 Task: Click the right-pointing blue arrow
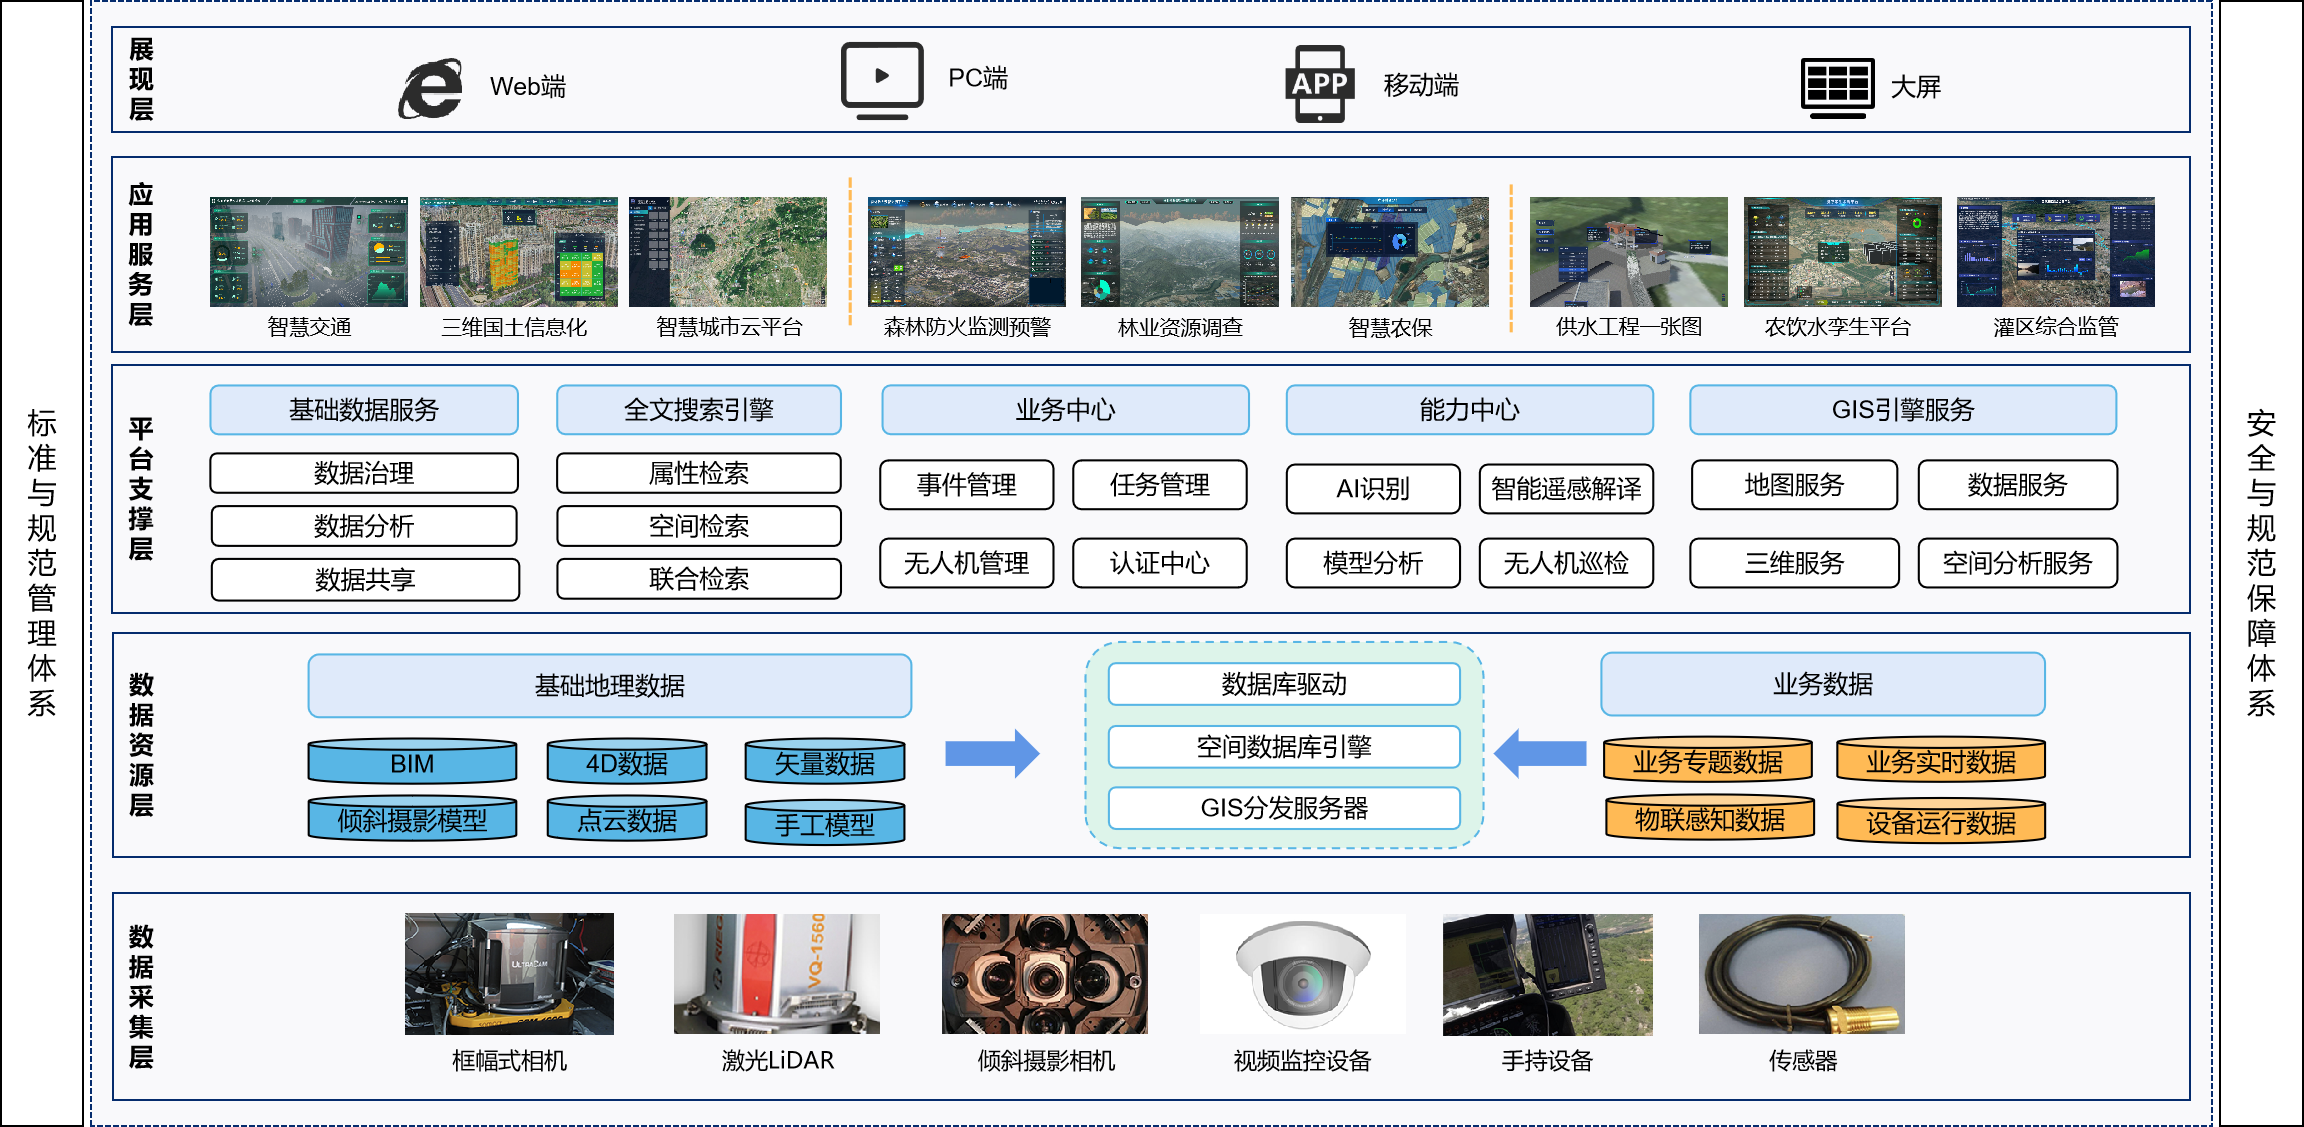coord(991,753)
